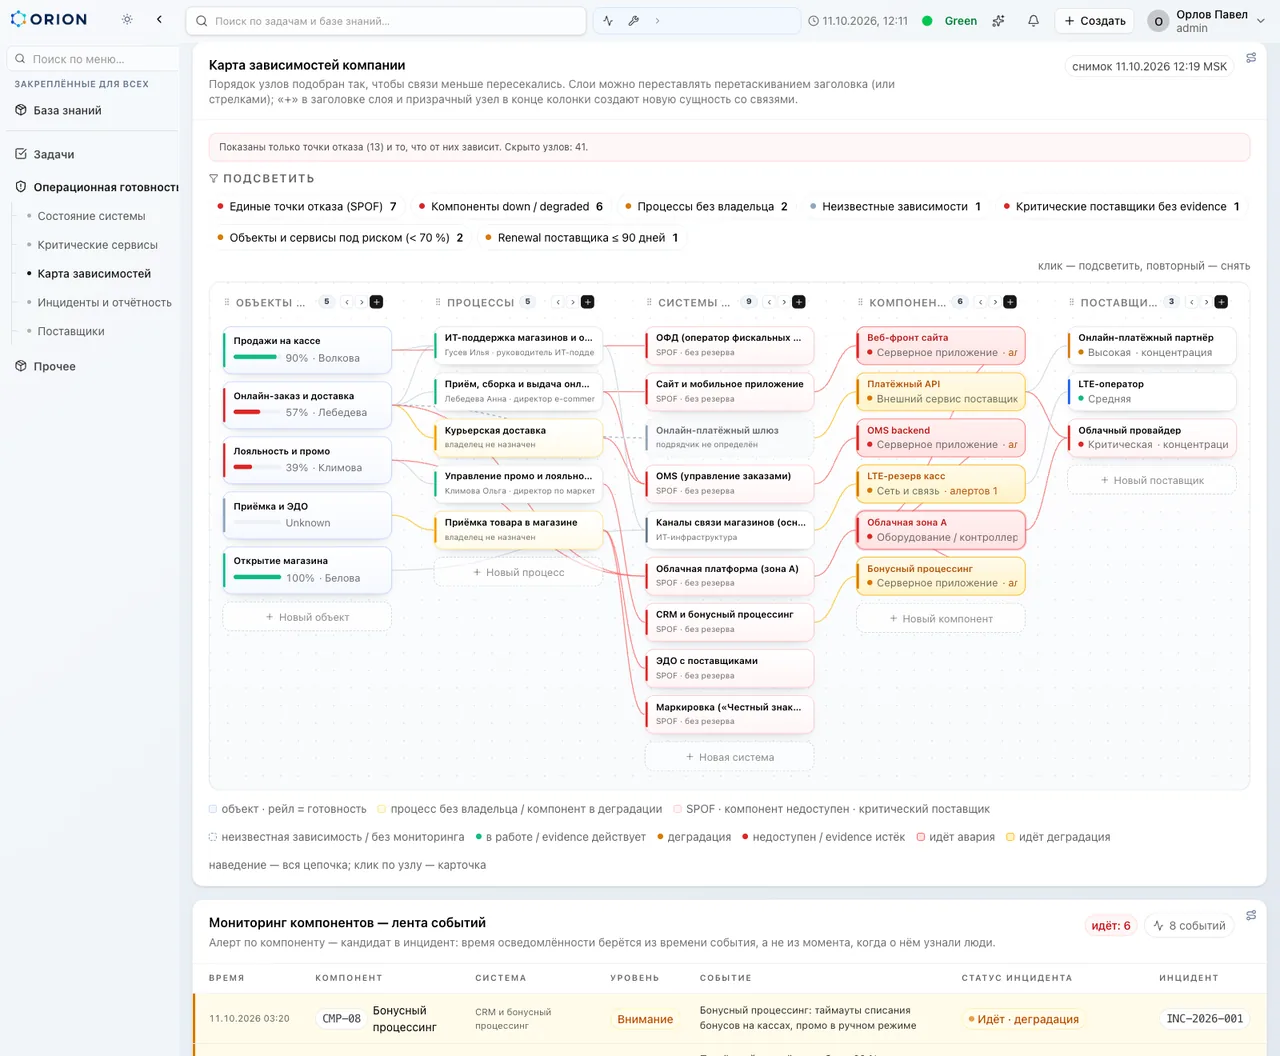
Task: Open the notifications bell
Action: pyautogui.click(x=1033, y=20)
